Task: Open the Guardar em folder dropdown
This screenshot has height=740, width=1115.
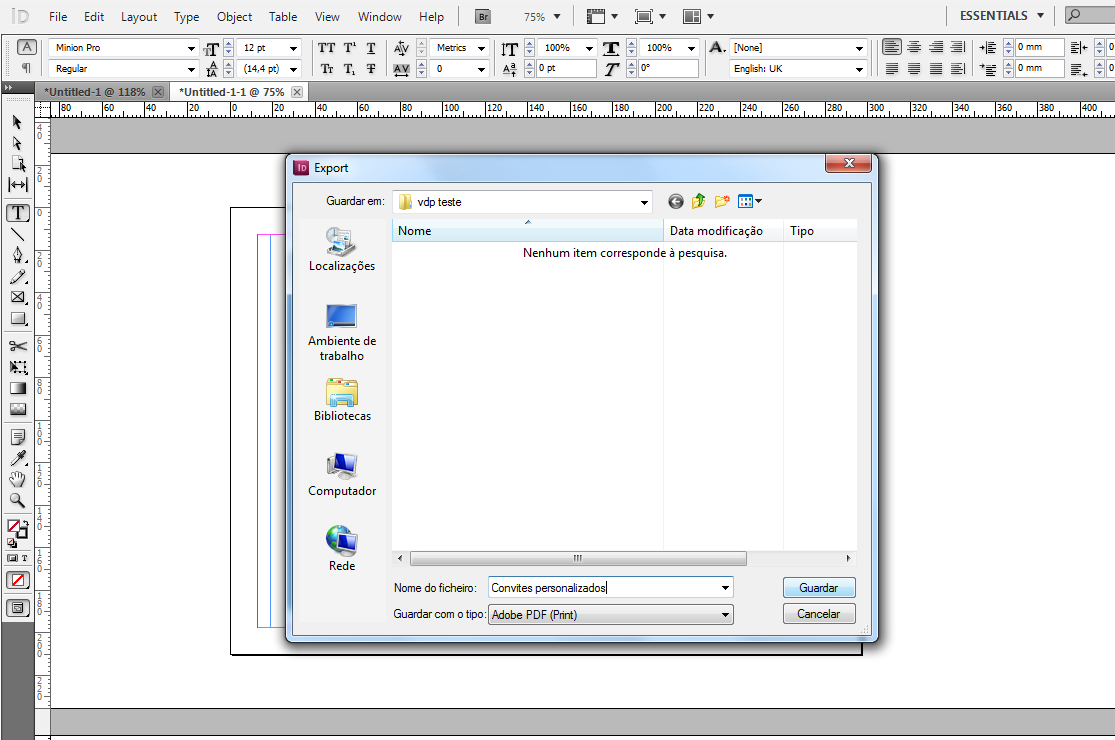Action: pyautogui.click(x=645, y=201)
